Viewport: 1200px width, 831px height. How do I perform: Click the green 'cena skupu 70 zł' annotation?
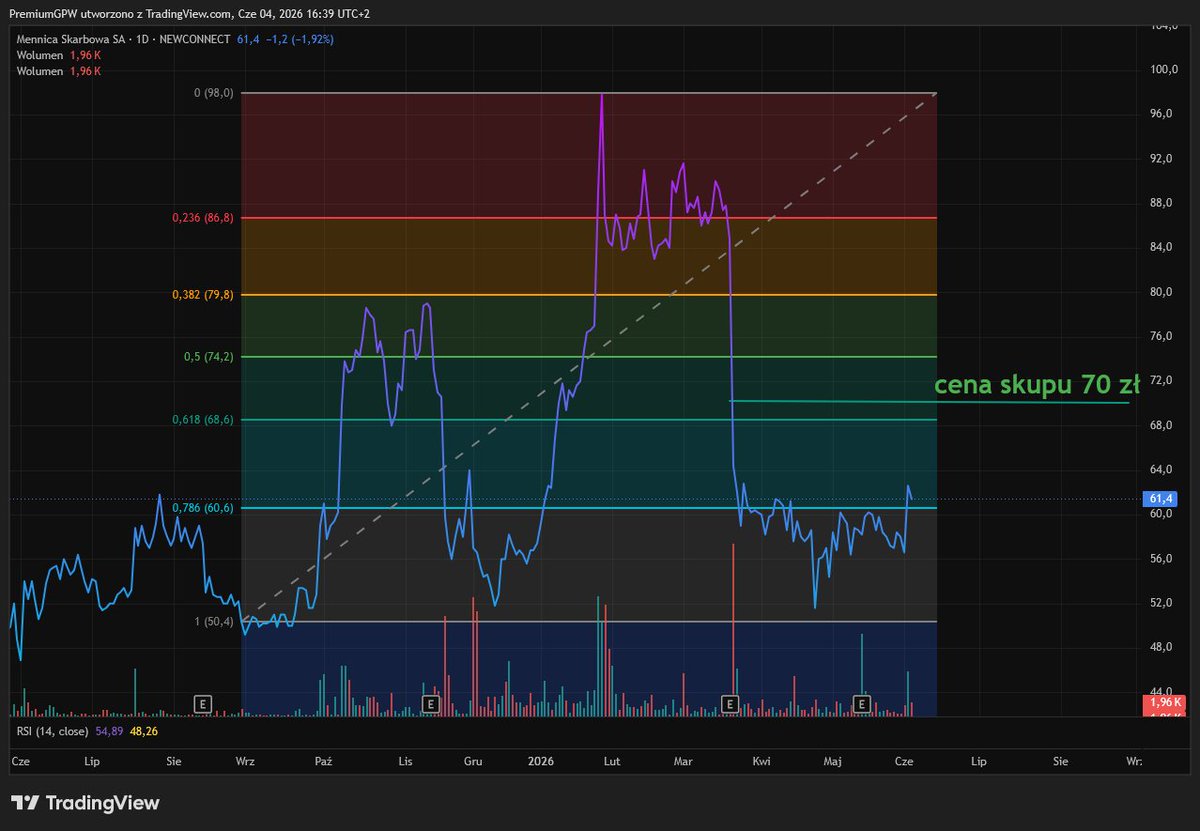click(1036, 386)
